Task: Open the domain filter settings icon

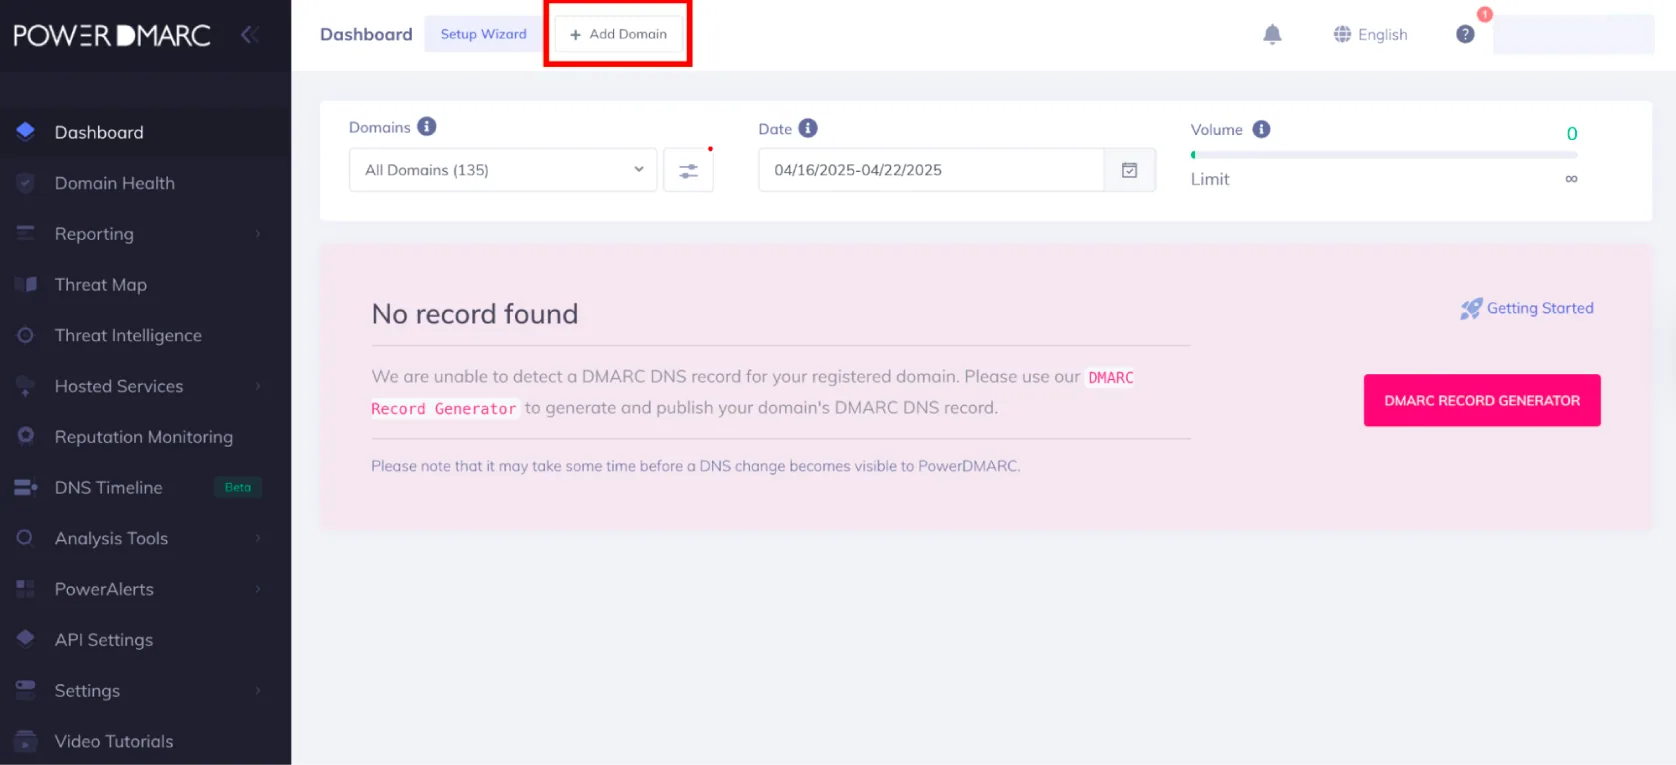Action: pos(688,171)
